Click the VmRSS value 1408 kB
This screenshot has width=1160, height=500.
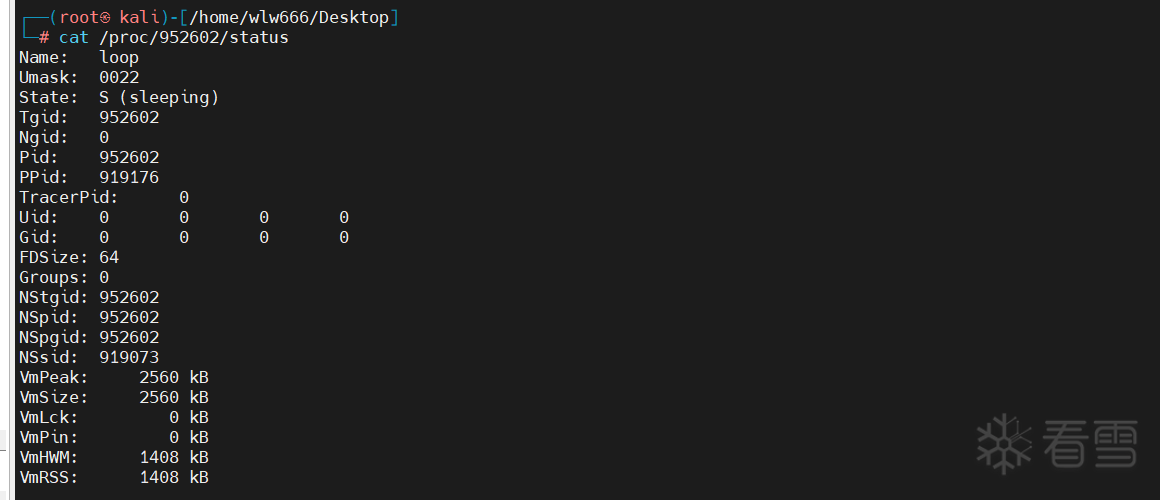[174, 478]
